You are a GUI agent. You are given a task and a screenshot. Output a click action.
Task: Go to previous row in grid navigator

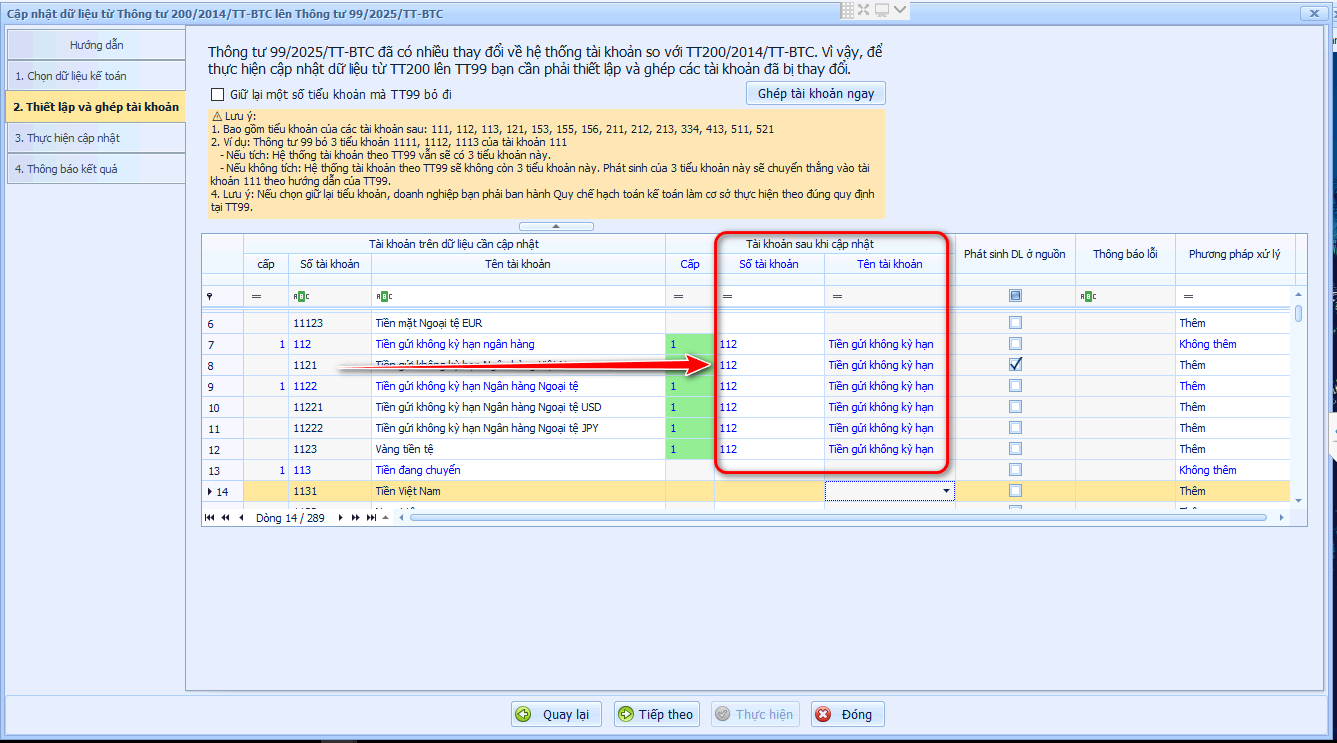pos(241,518)
